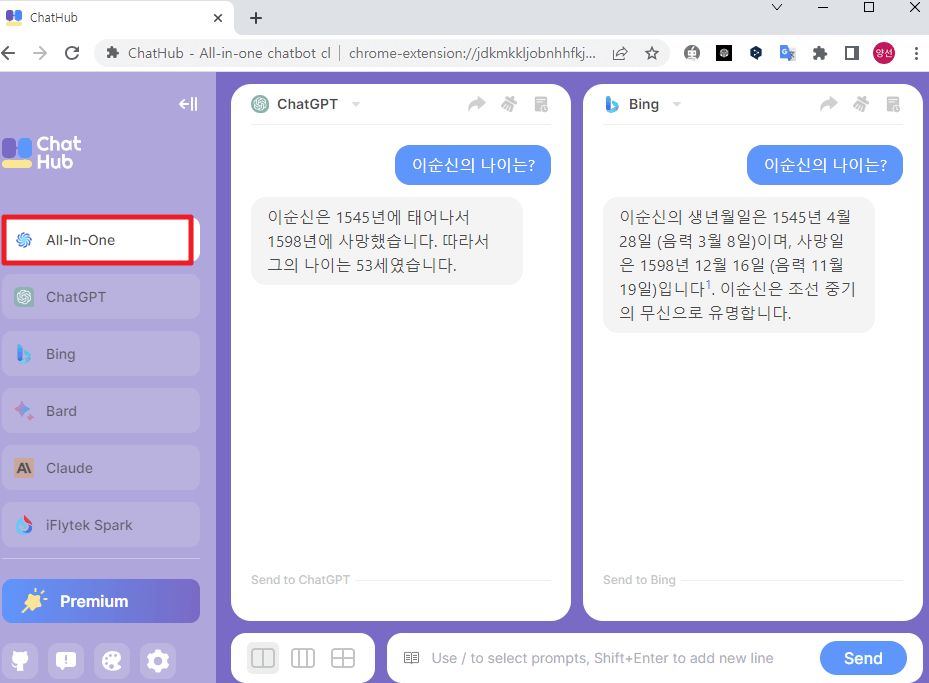
Task: Click the Bing citation footnote 1
Action: tap(708, 285)
